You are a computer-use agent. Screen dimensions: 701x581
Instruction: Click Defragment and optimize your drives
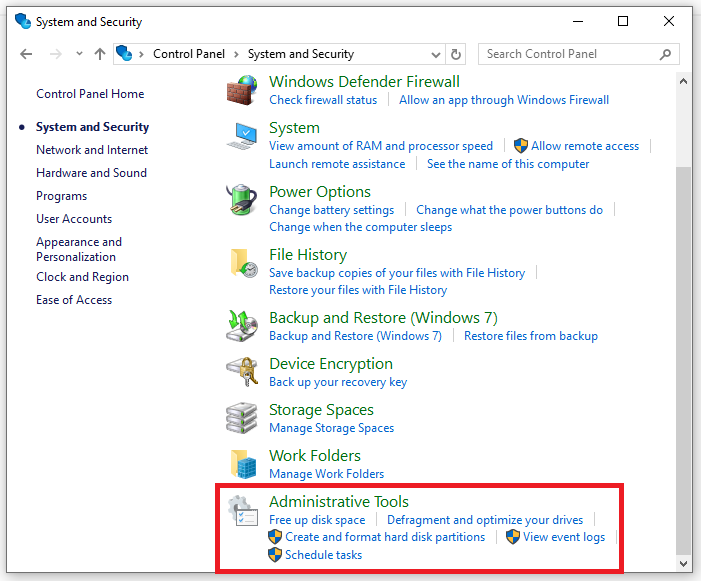point(485,520)
